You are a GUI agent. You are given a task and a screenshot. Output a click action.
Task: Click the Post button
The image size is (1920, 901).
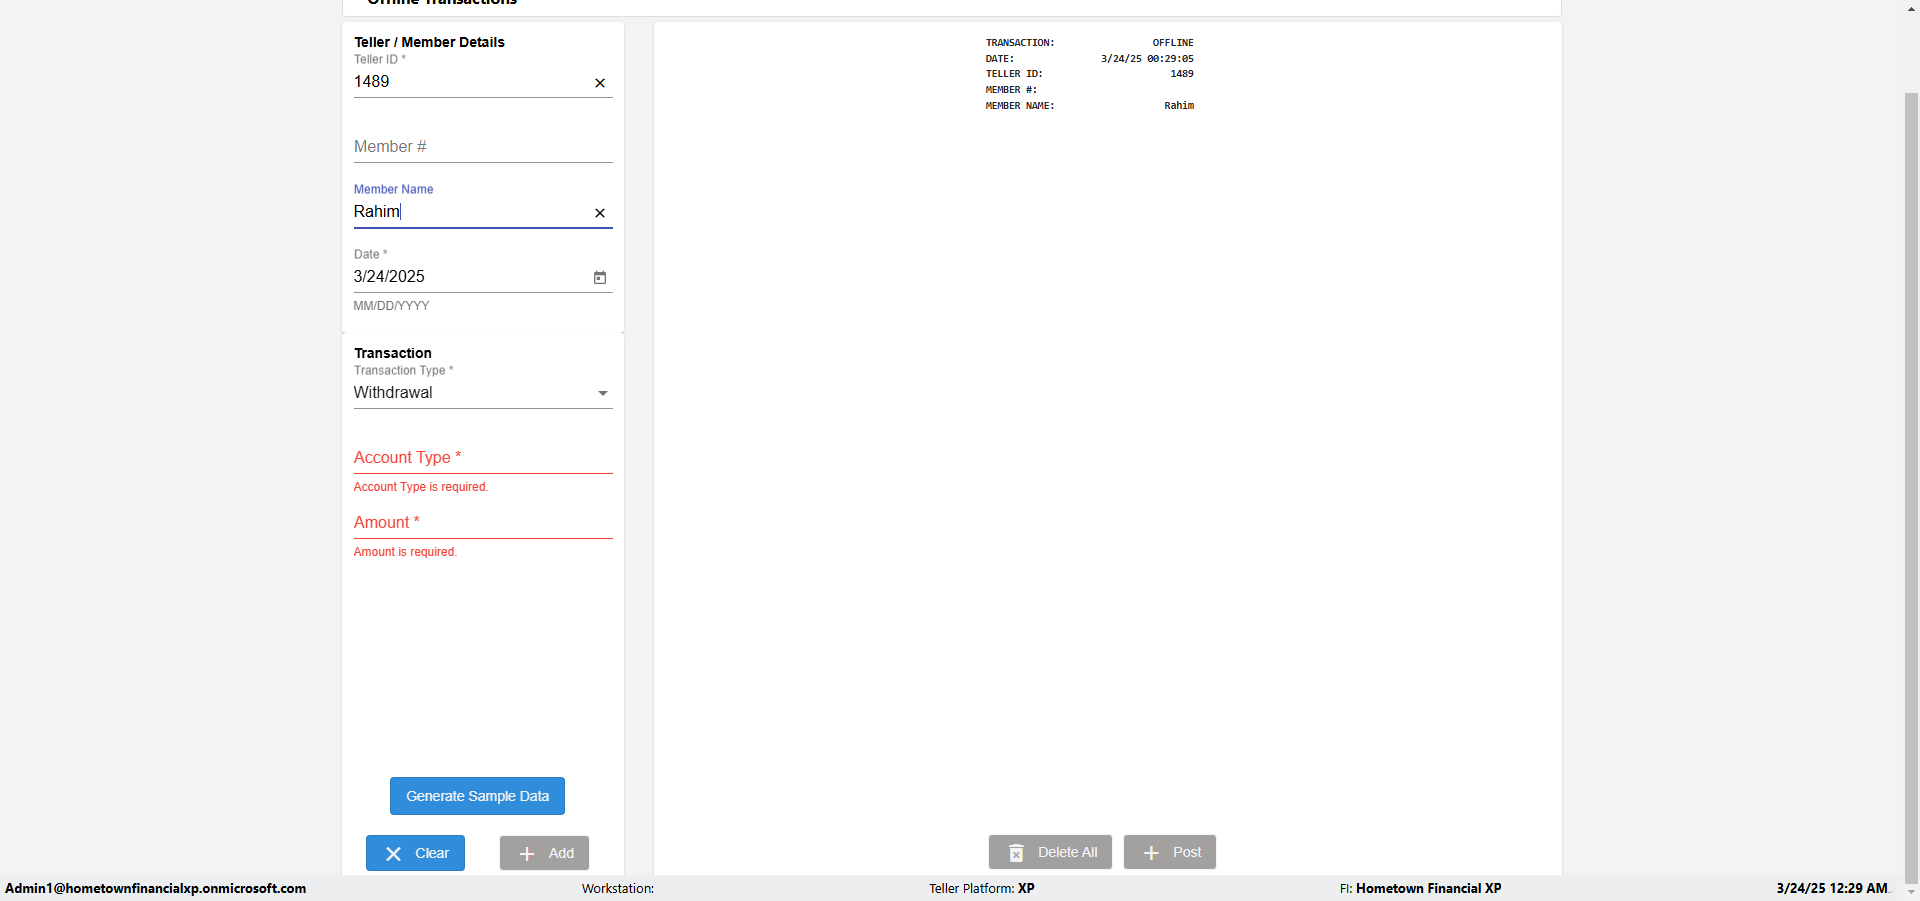tap(1170, 852)
